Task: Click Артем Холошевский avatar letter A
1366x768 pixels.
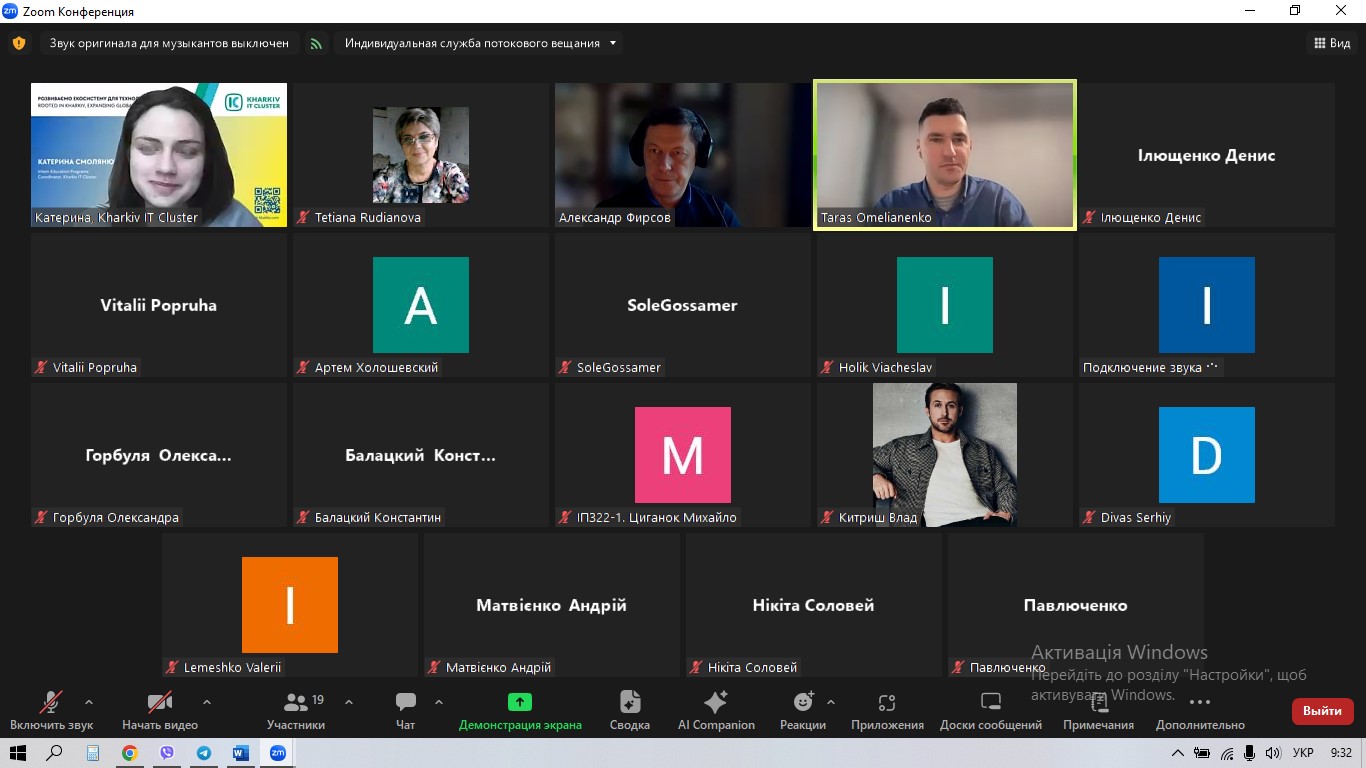Action: (x=421, y=305)
